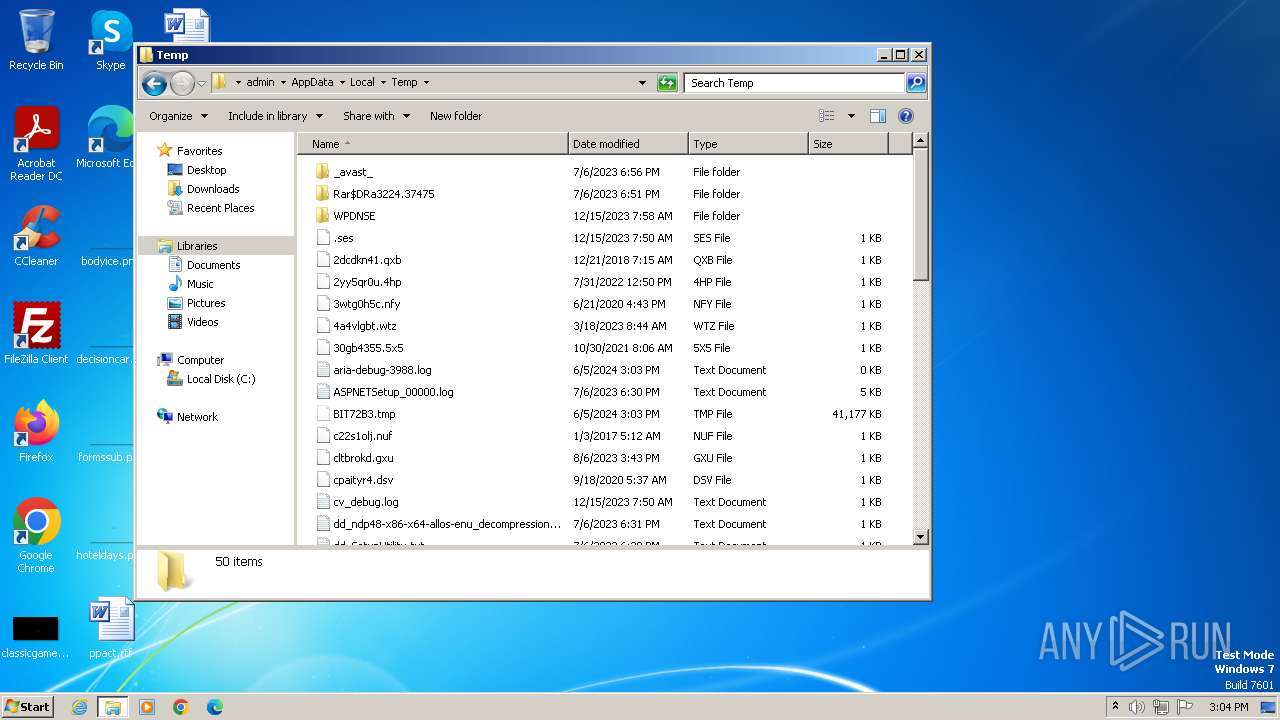Open the Windows Start menu

(x=28, y=706)
